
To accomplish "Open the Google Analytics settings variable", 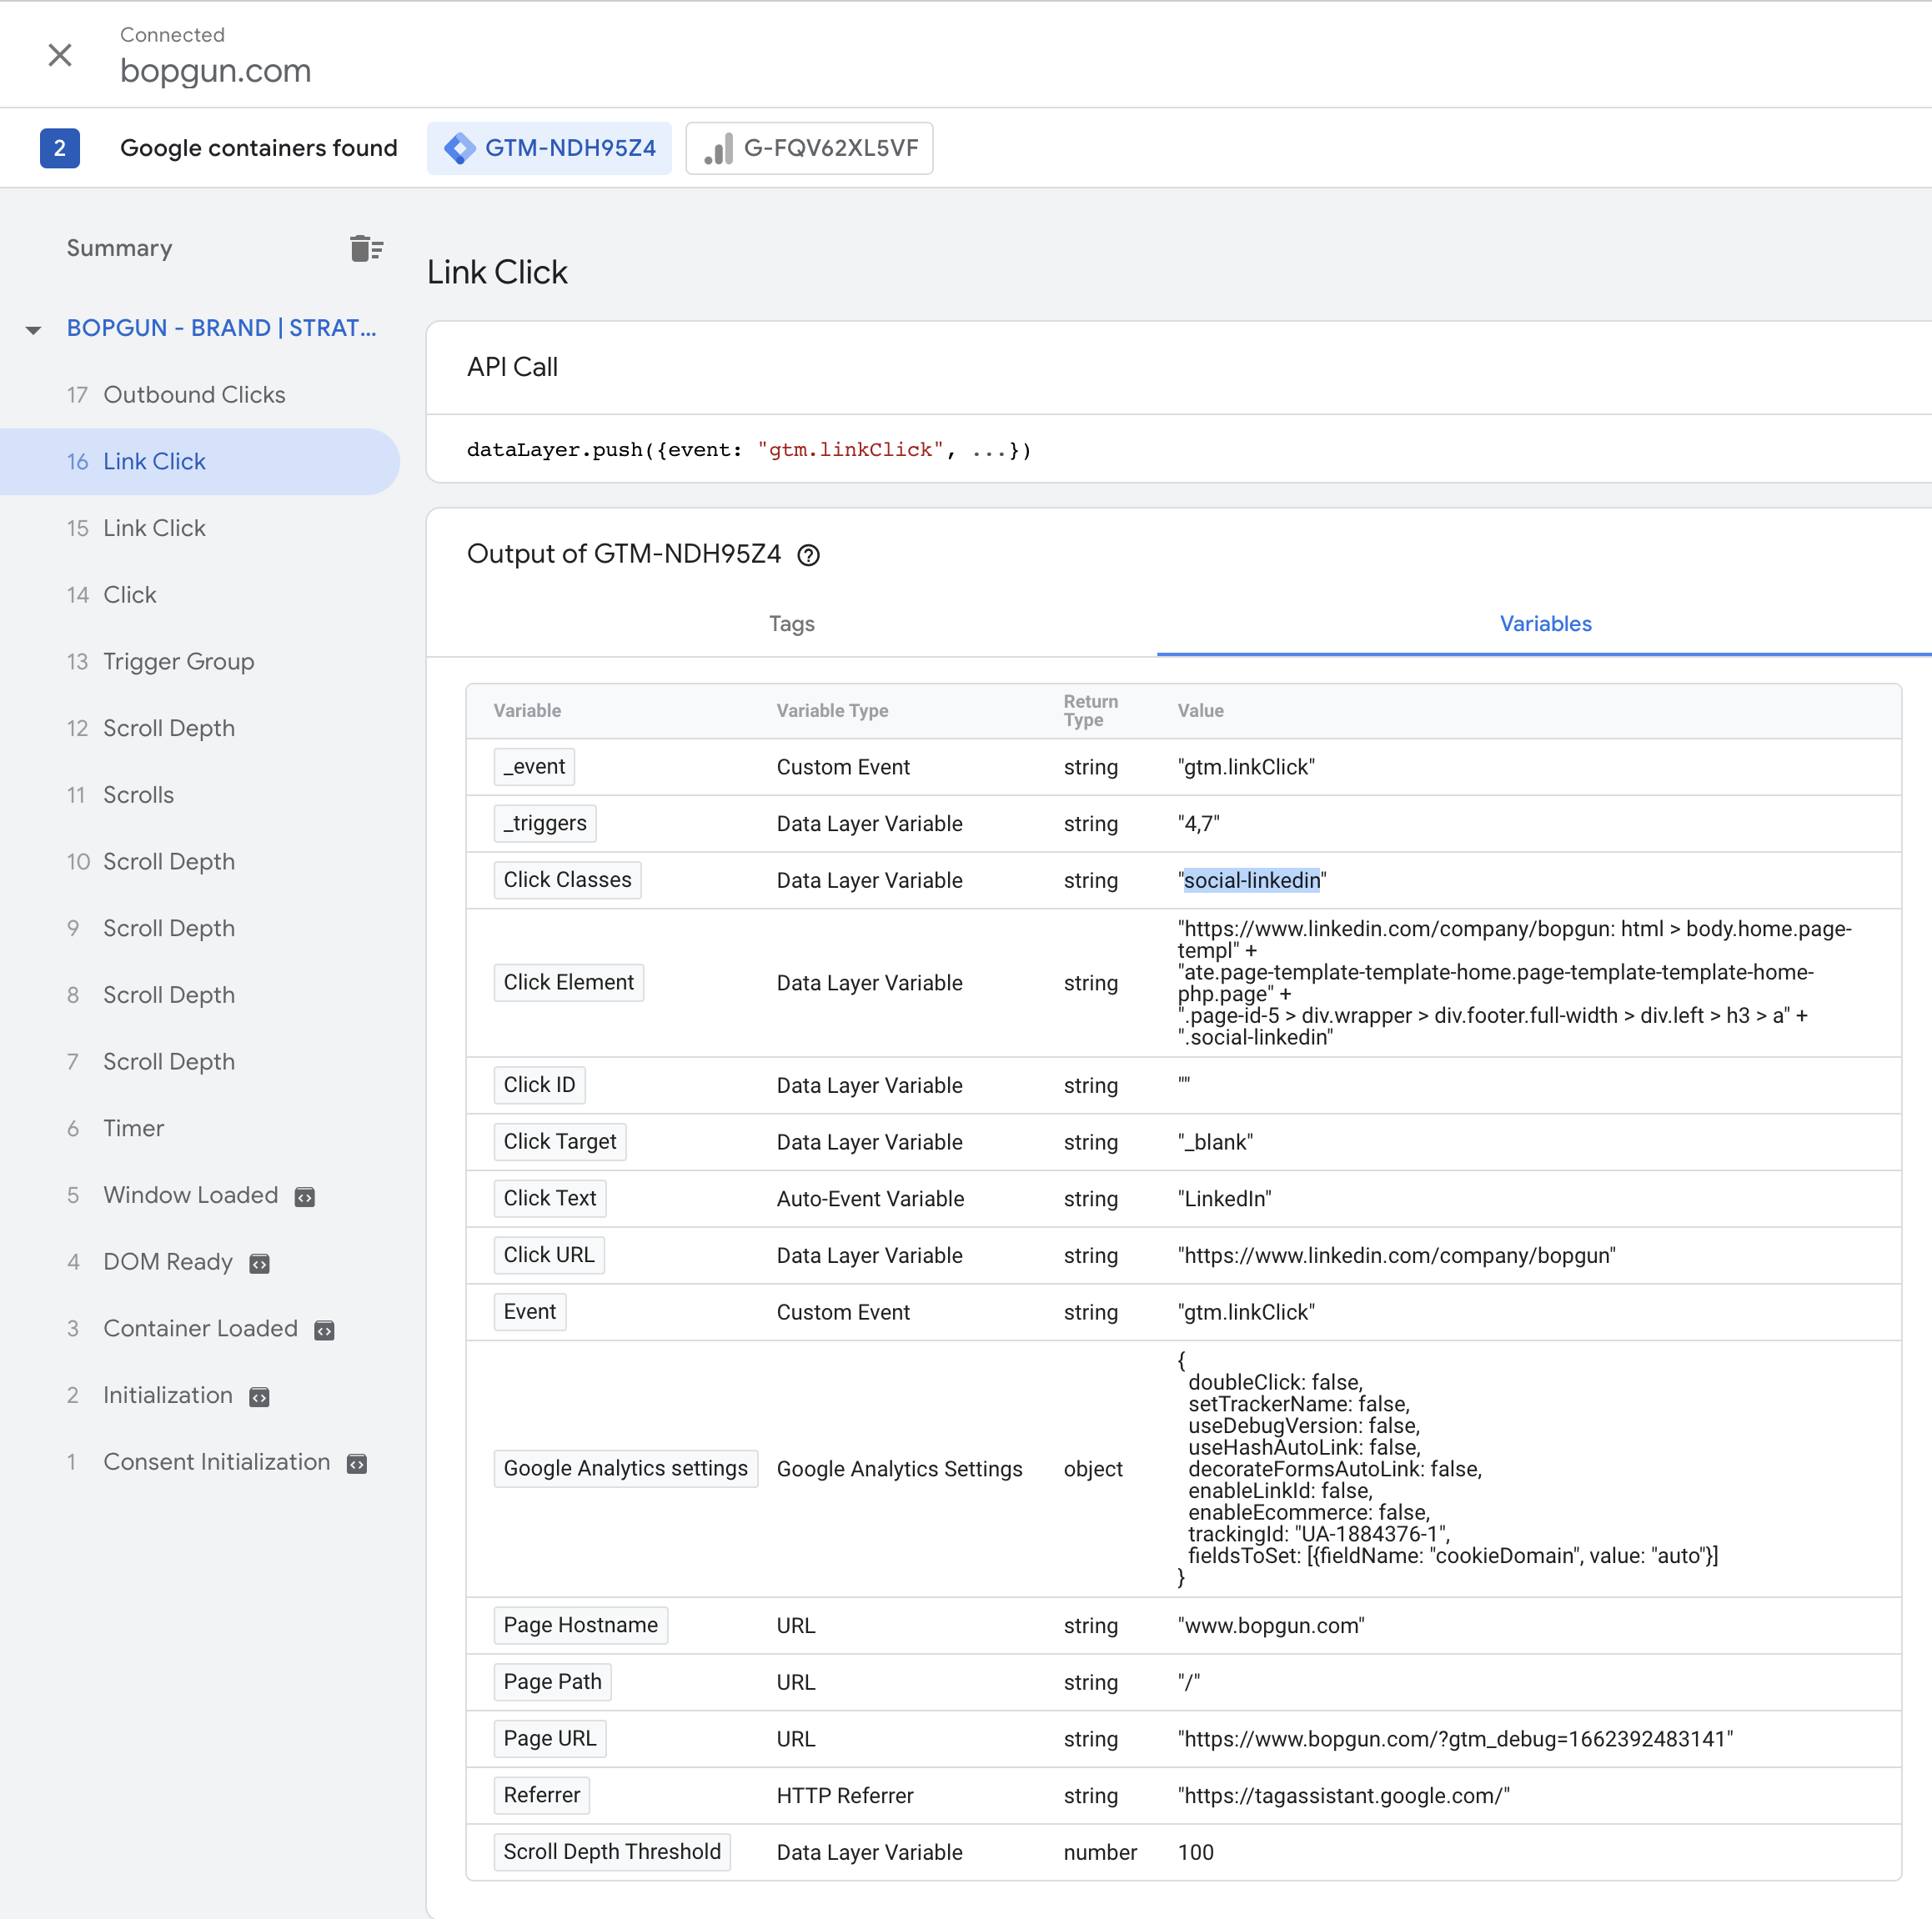I will (625, 1469).
